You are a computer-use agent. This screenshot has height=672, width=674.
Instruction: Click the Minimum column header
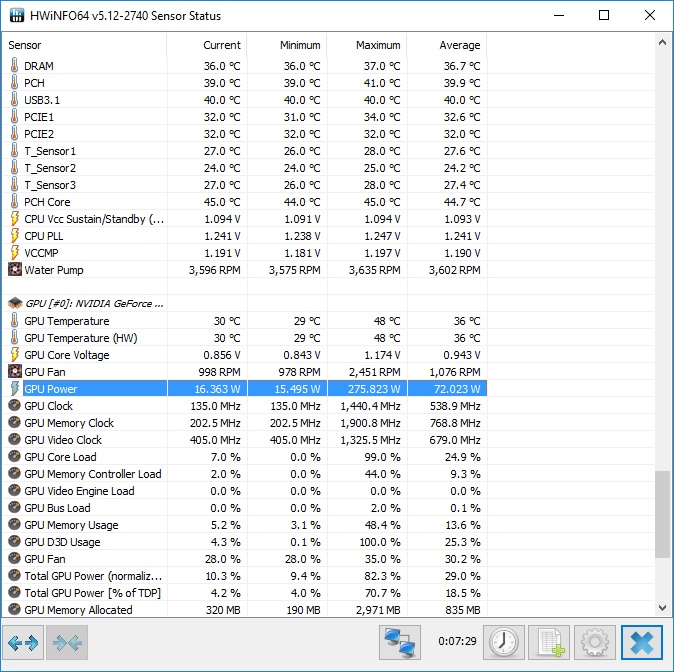point(287,45)
